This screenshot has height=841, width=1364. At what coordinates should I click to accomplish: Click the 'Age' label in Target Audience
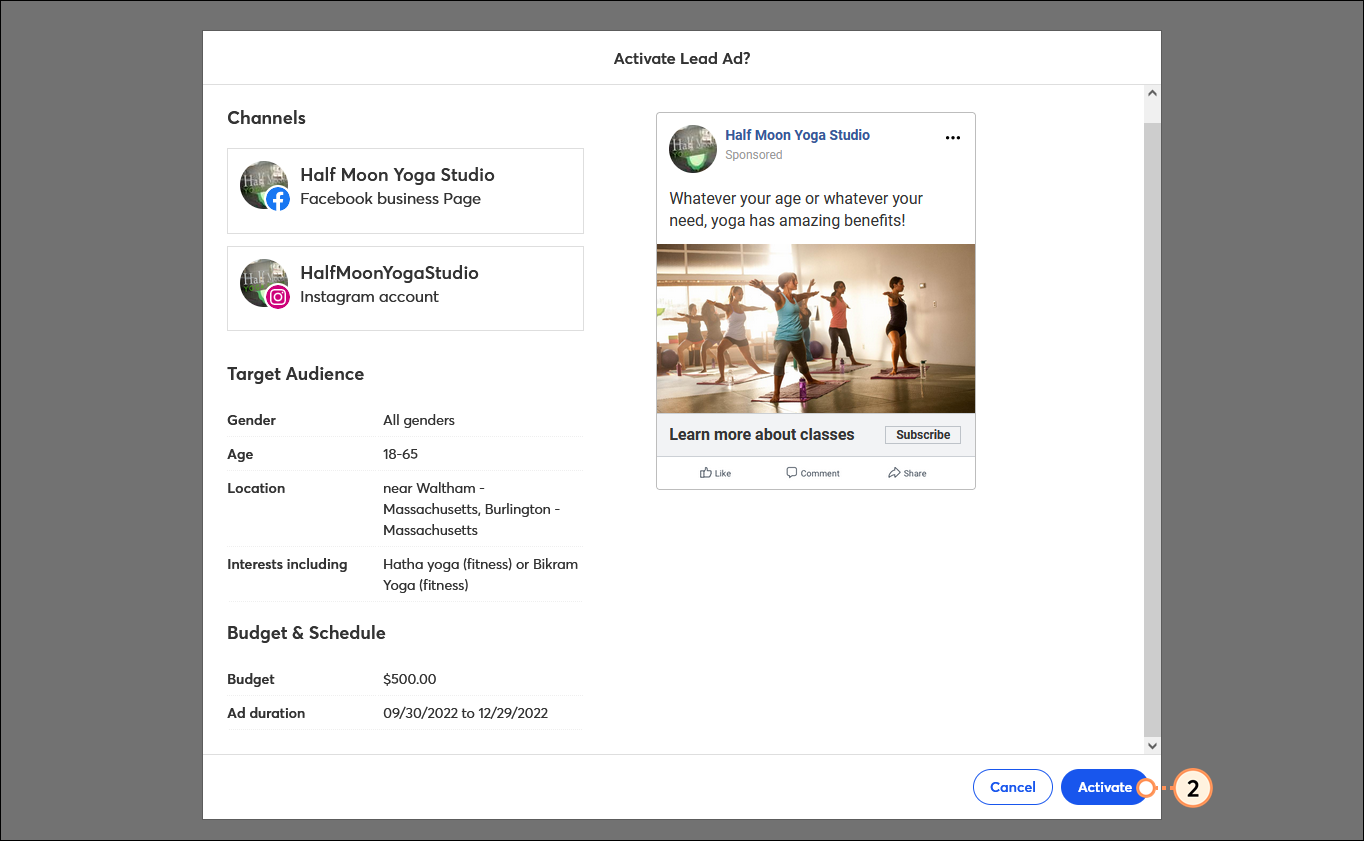coord(240,454)
